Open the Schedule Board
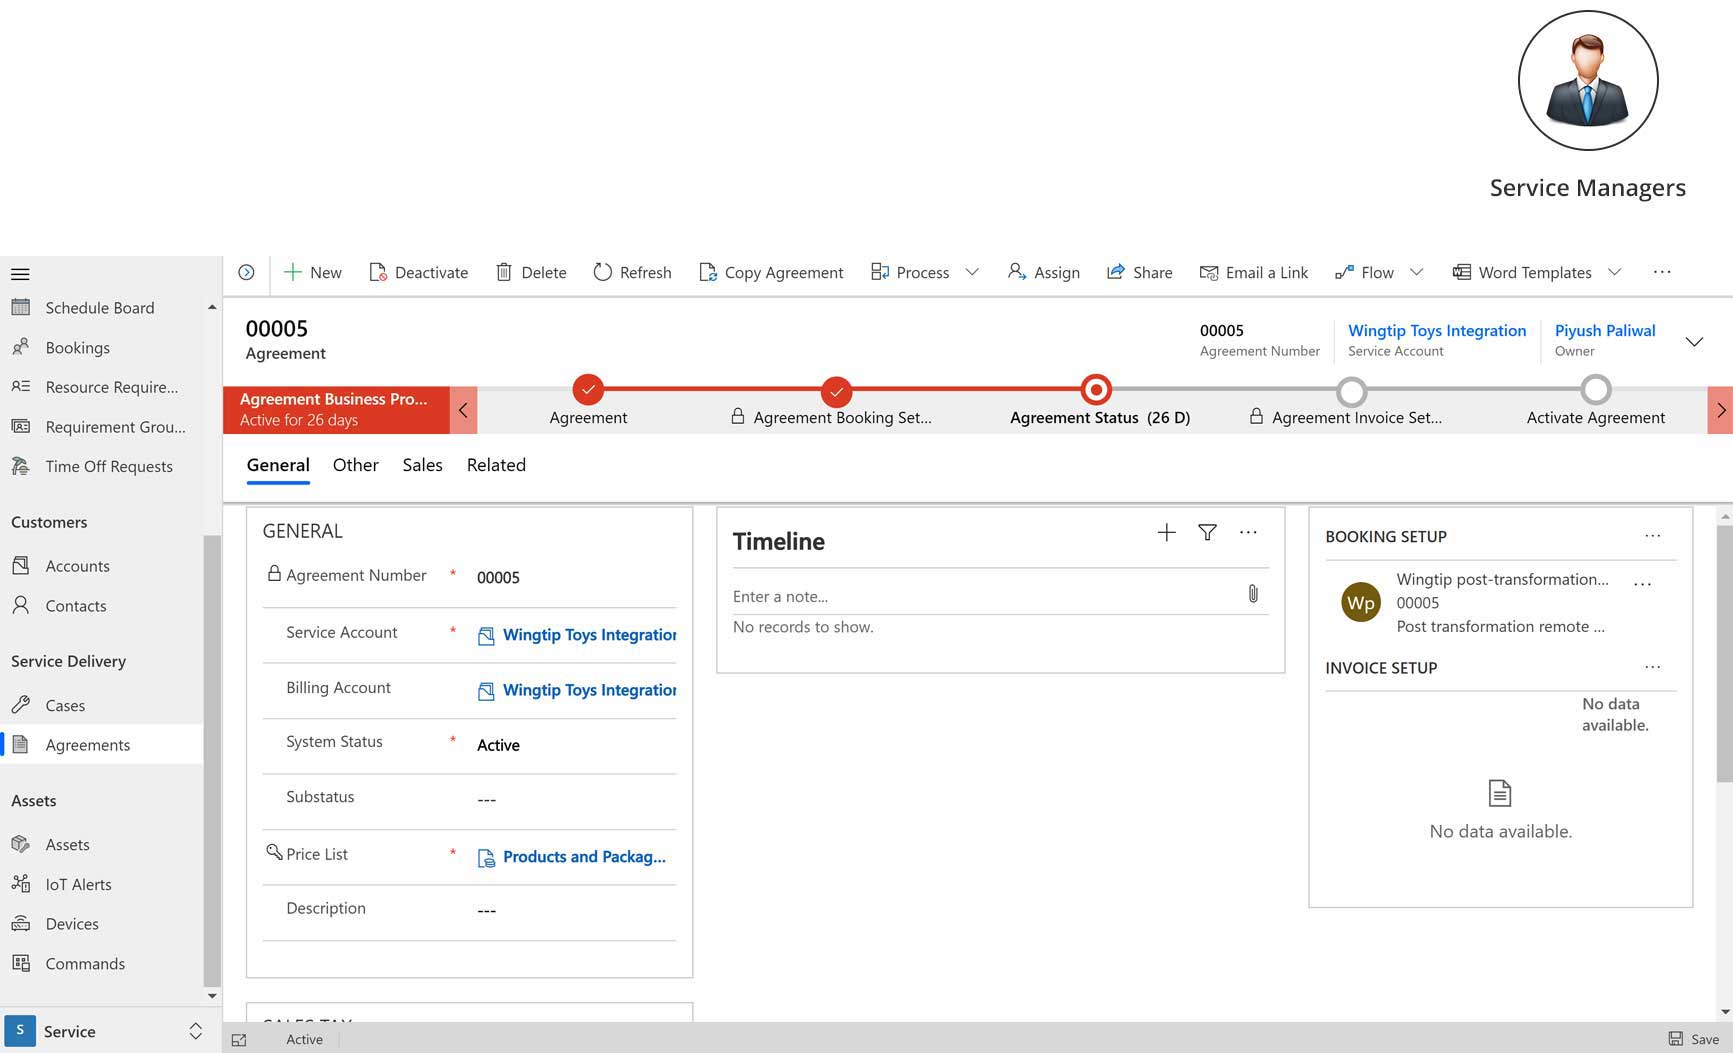Screen dimensions: 1733x1053 [100, 307]
